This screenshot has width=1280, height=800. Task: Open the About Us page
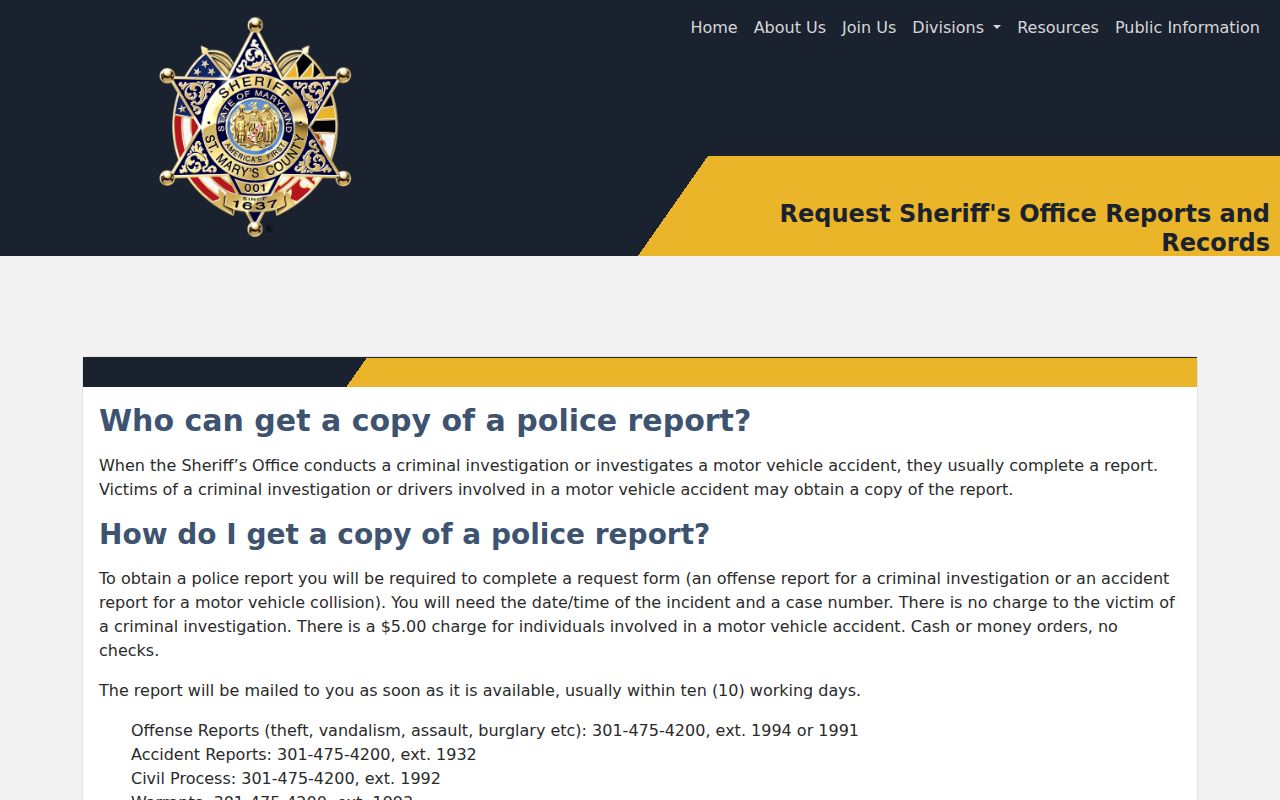(x=790, y=28)
